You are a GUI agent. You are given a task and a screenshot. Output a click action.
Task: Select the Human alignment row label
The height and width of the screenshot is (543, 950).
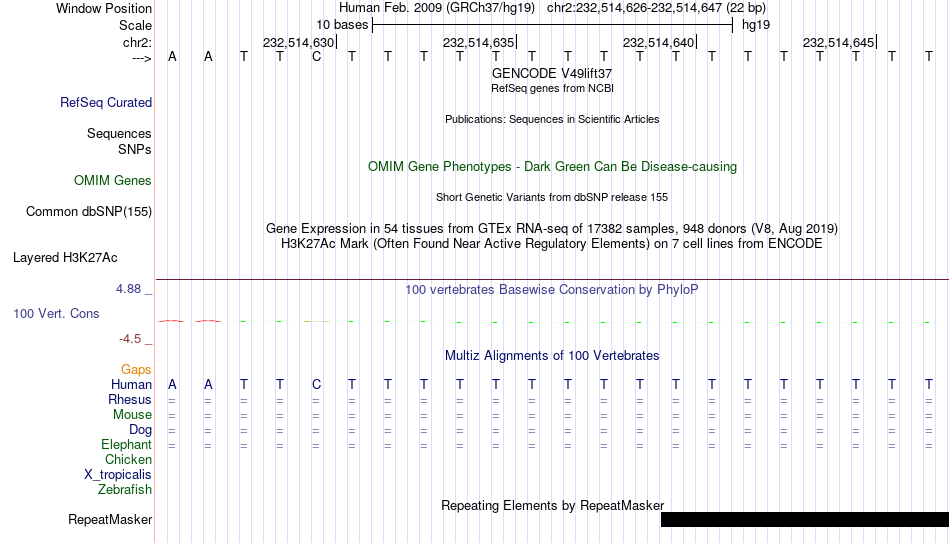131,385
